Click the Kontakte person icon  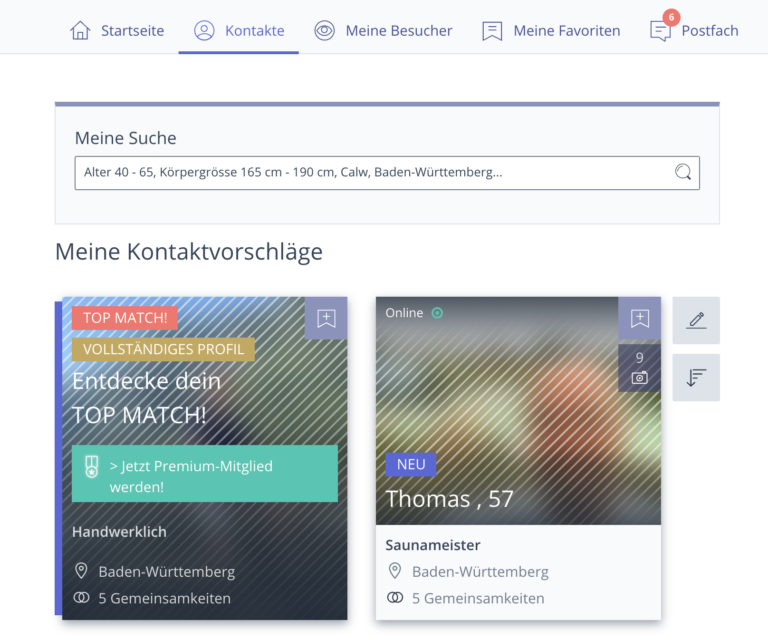204,30
